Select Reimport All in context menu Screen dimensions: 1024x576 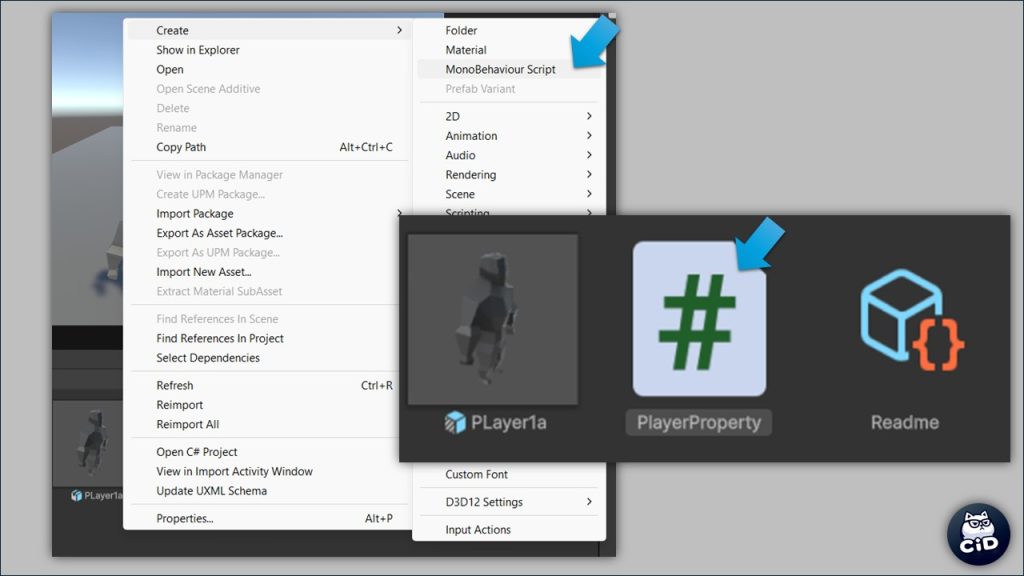pos(188,425)
